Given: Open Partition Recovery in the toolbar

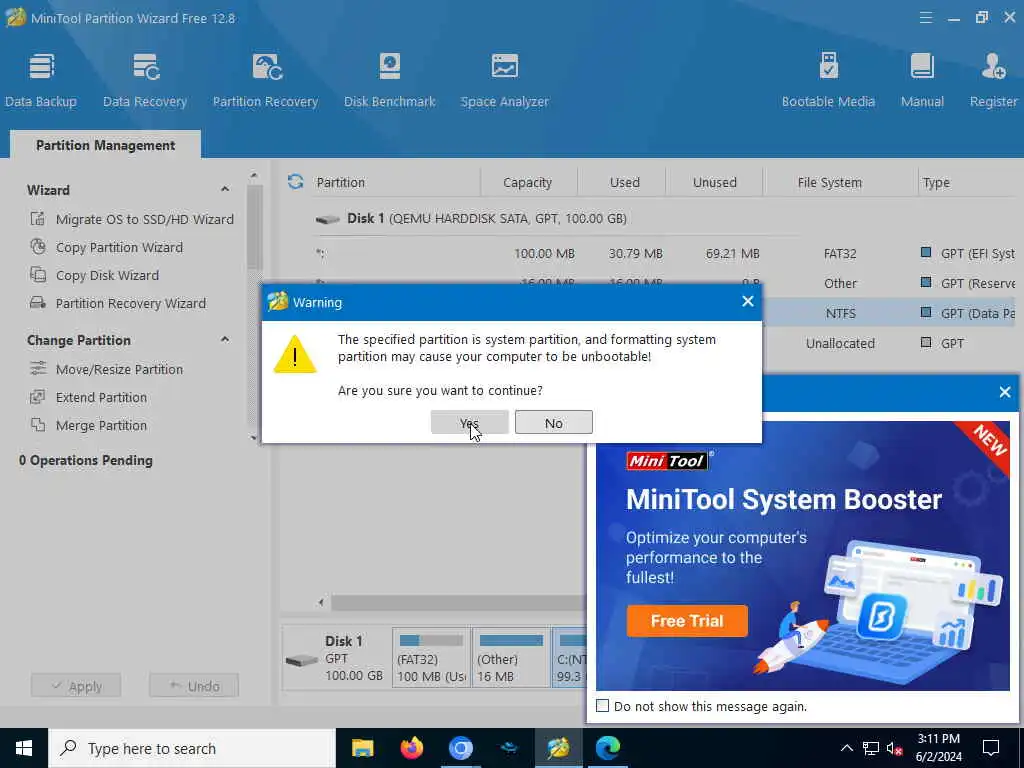Looking at the screenshot, I should tap(265, 80).
